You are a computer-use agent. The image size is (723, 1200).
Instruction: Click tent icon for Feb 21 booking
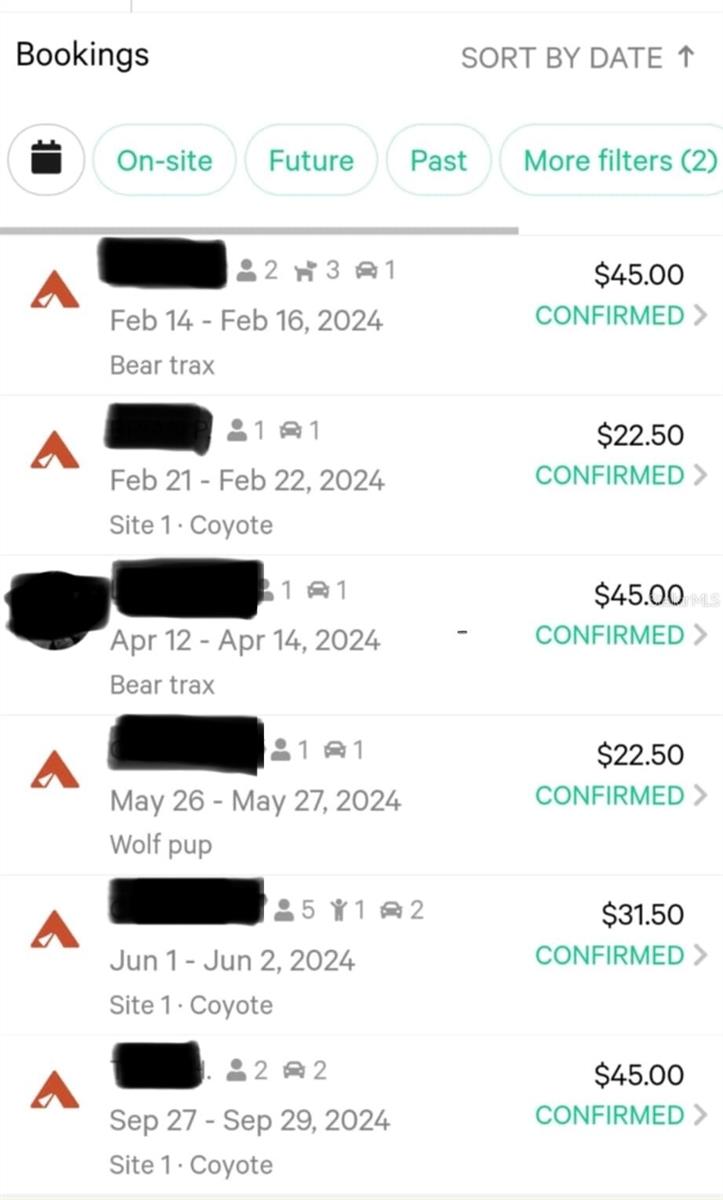(55, 450)
